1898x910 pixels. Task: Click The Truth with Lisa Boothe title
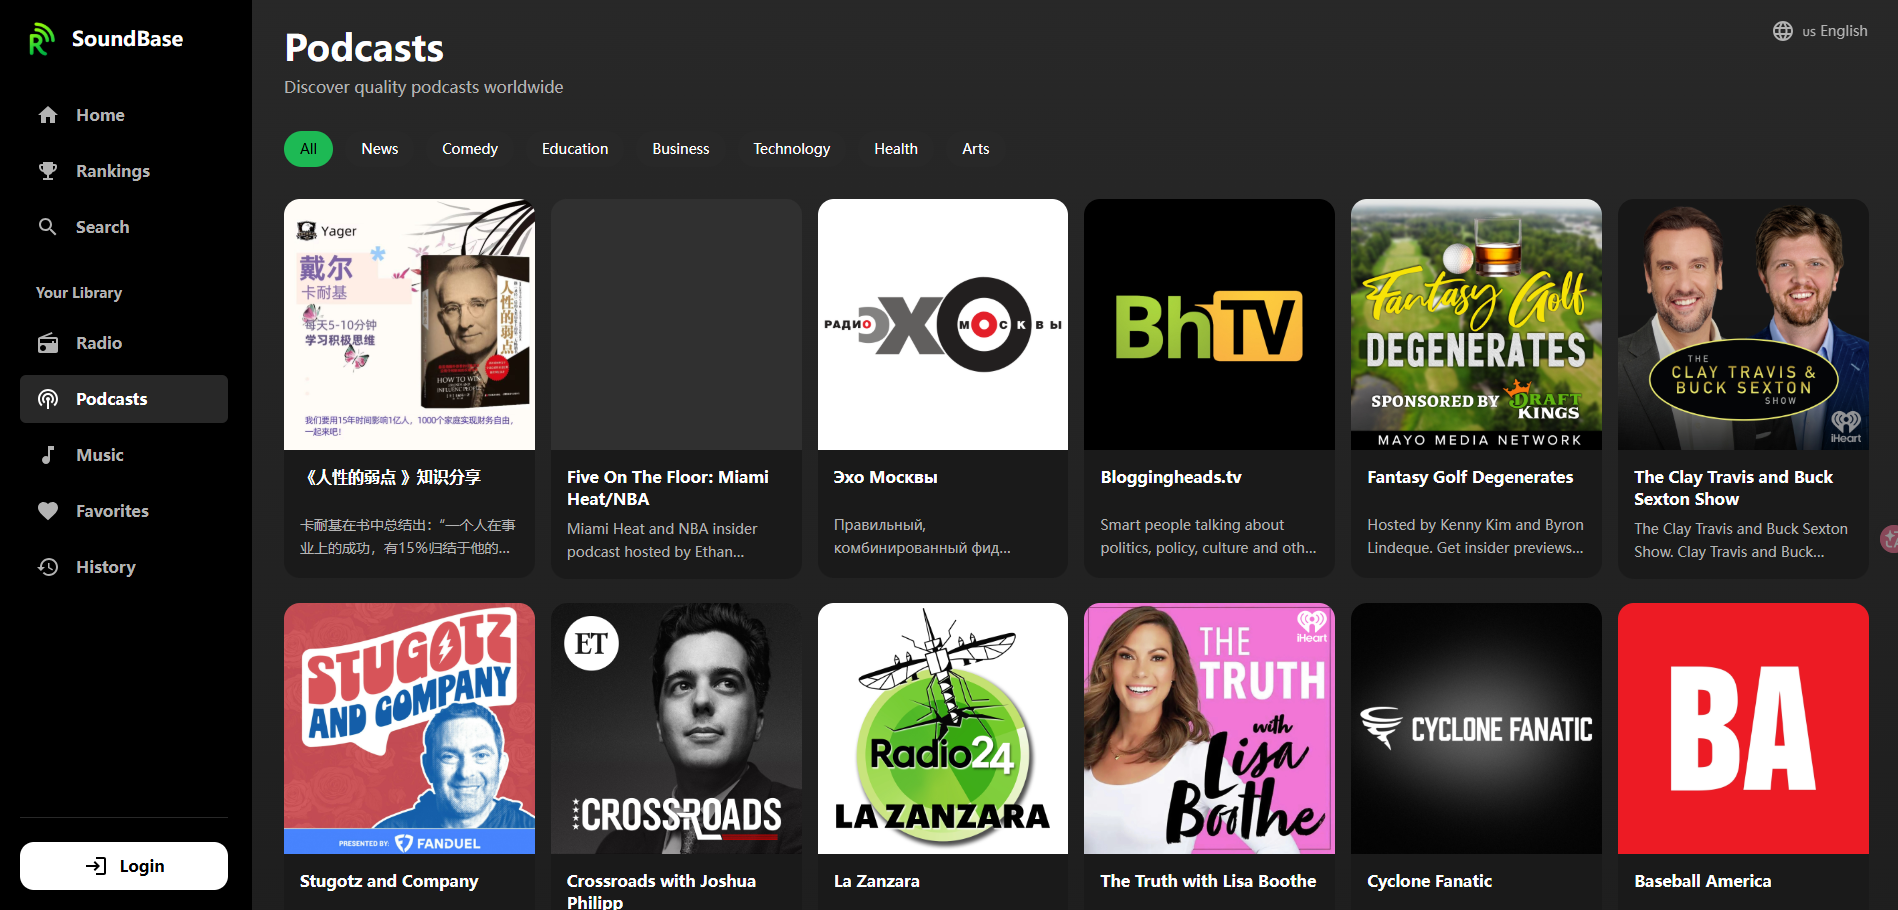point(1208,881)
